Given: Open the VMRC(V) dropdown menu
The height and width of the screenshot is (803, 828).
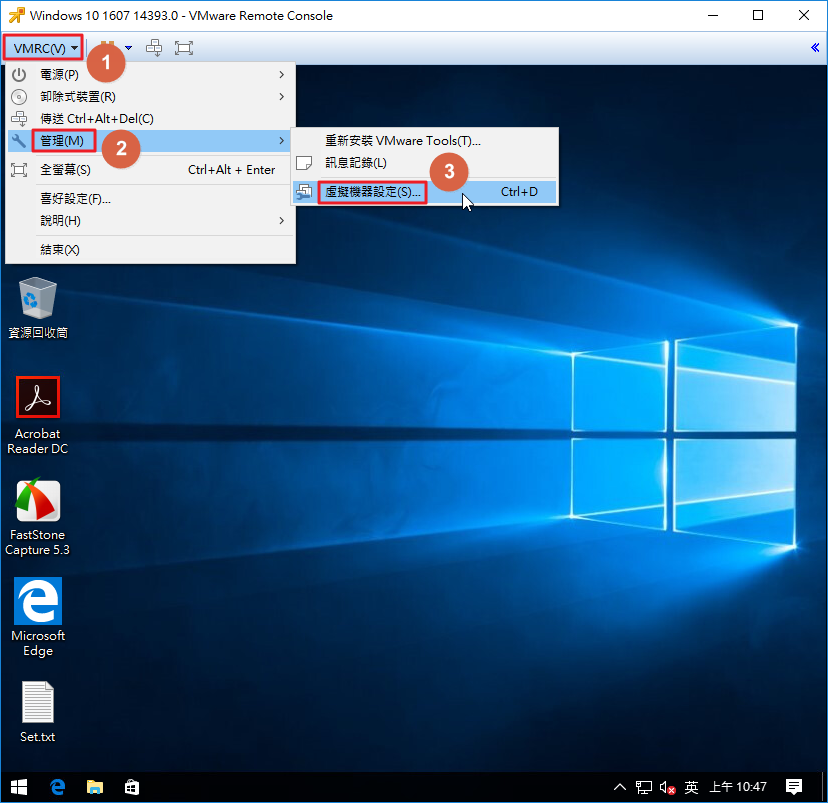Looking at the screenshot, I should (x=43, y=48).
